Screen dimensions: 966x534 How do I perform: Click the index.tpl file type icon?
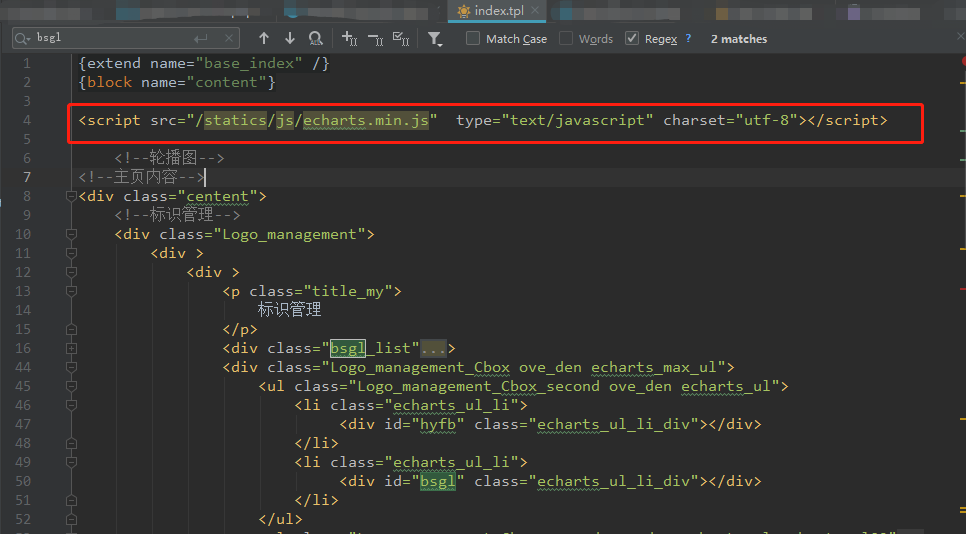click(463, 10)
